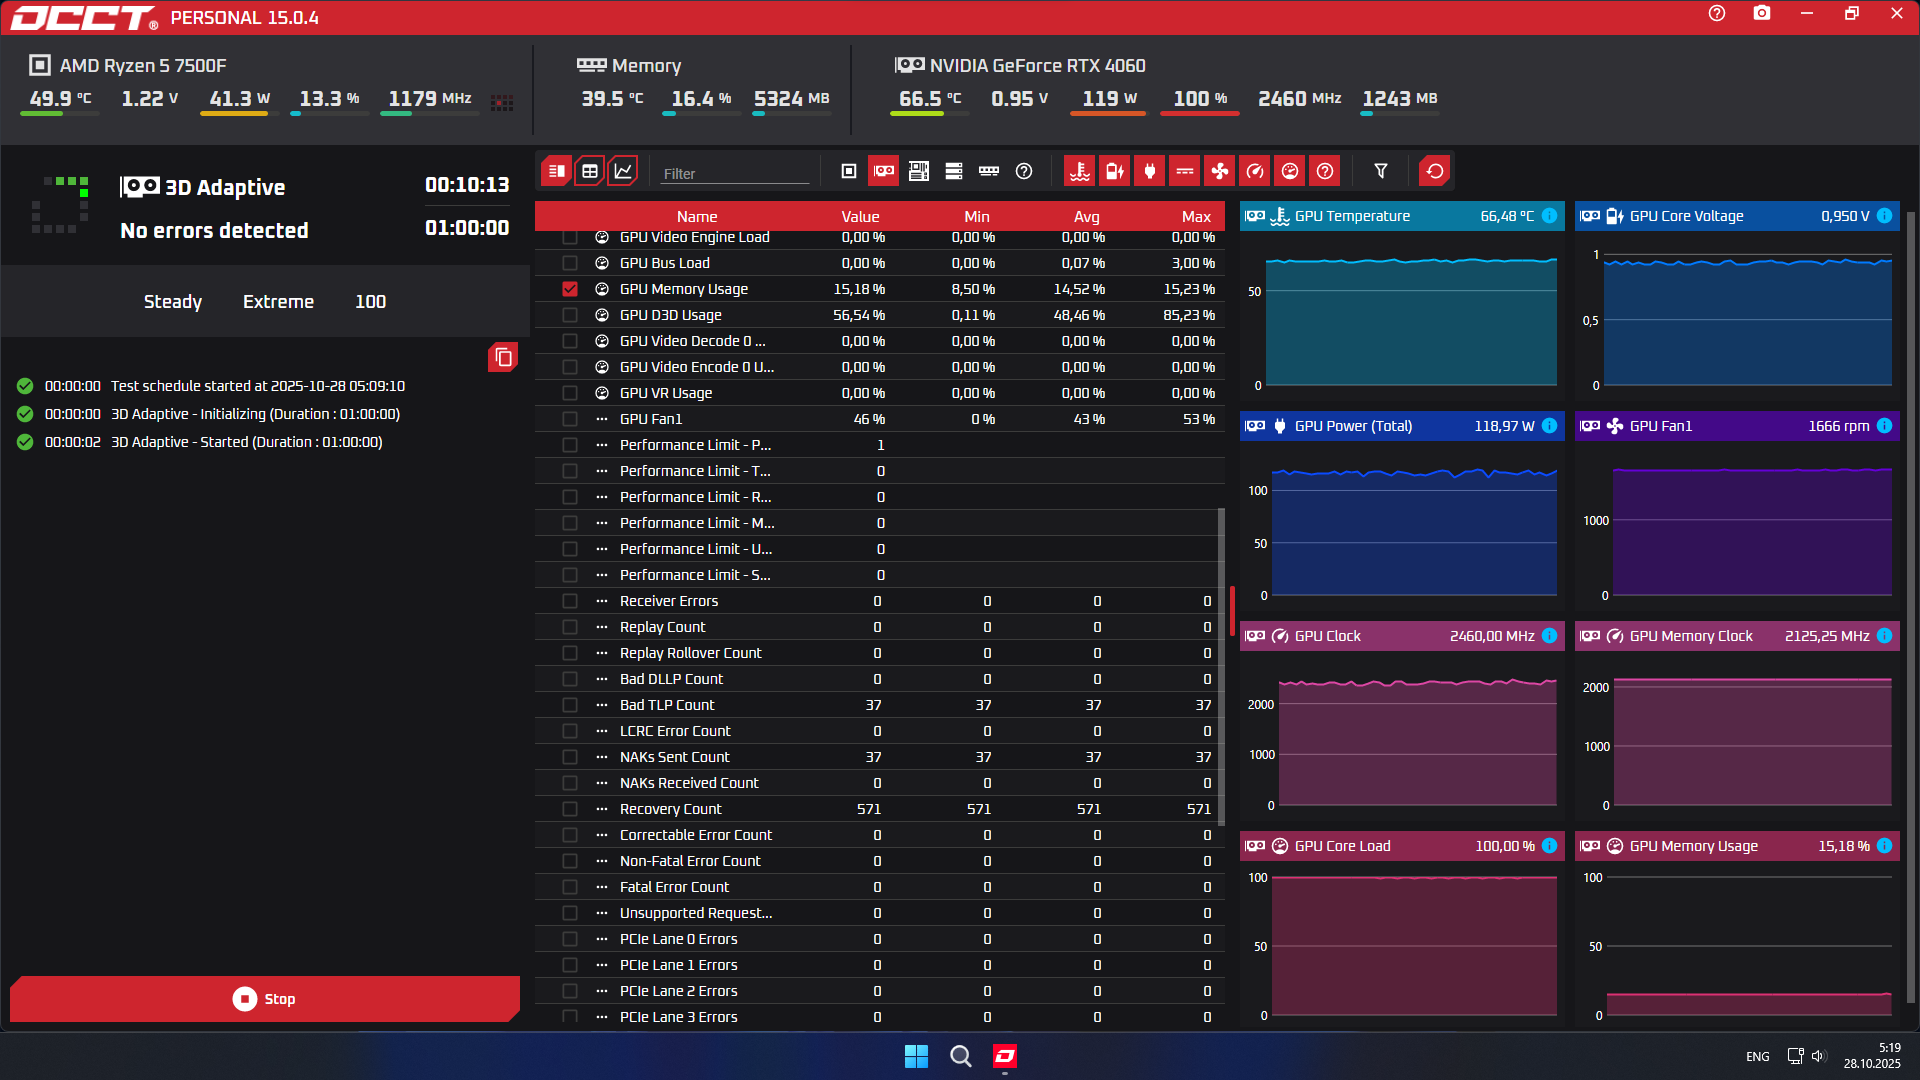The image size is (1920, 1080).
Task: Toggle the memory device filter icon
Action: (x=989, y=171)
